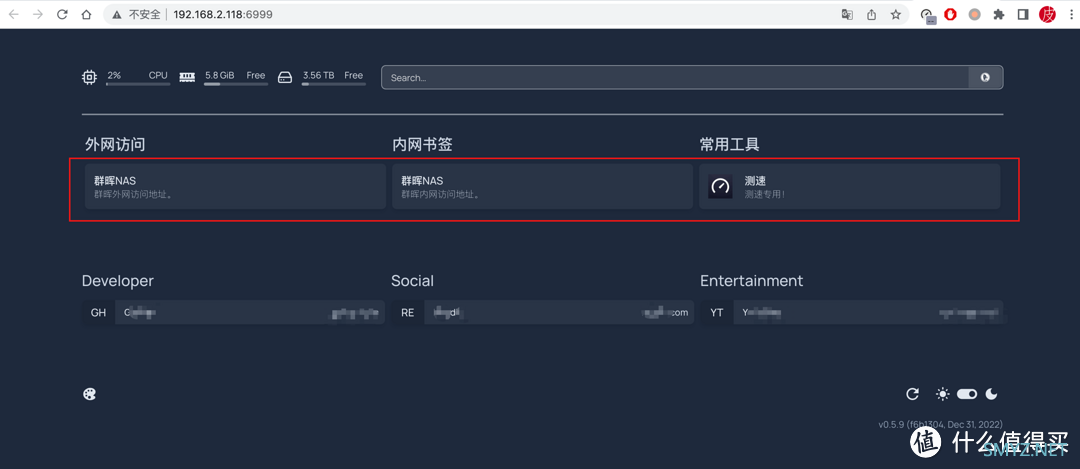Go back in the browser
The image size is (1080, 469).
point(14,14)
